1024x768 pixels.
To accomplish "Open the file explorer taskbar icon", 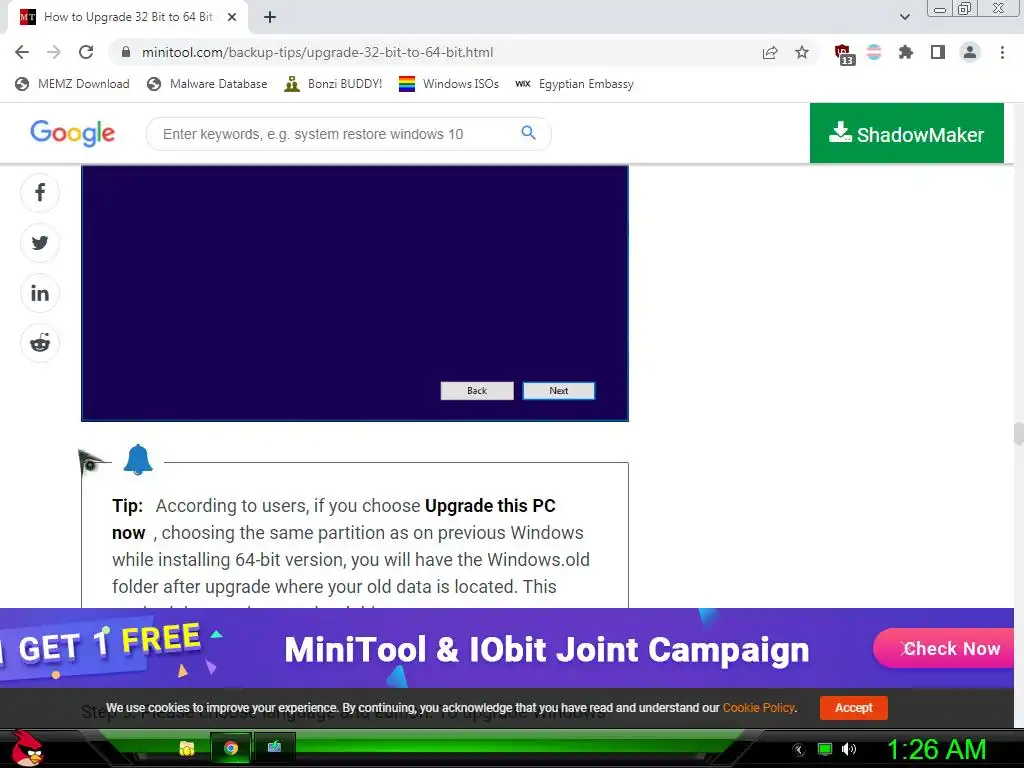I will point(187,748).
